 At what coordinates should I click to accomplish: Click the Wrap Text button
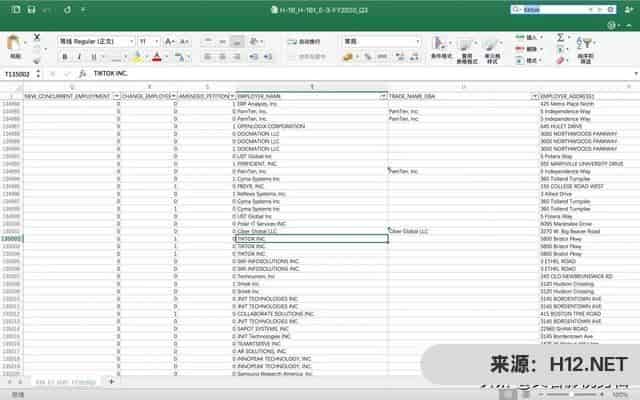[x=304, y=41]
